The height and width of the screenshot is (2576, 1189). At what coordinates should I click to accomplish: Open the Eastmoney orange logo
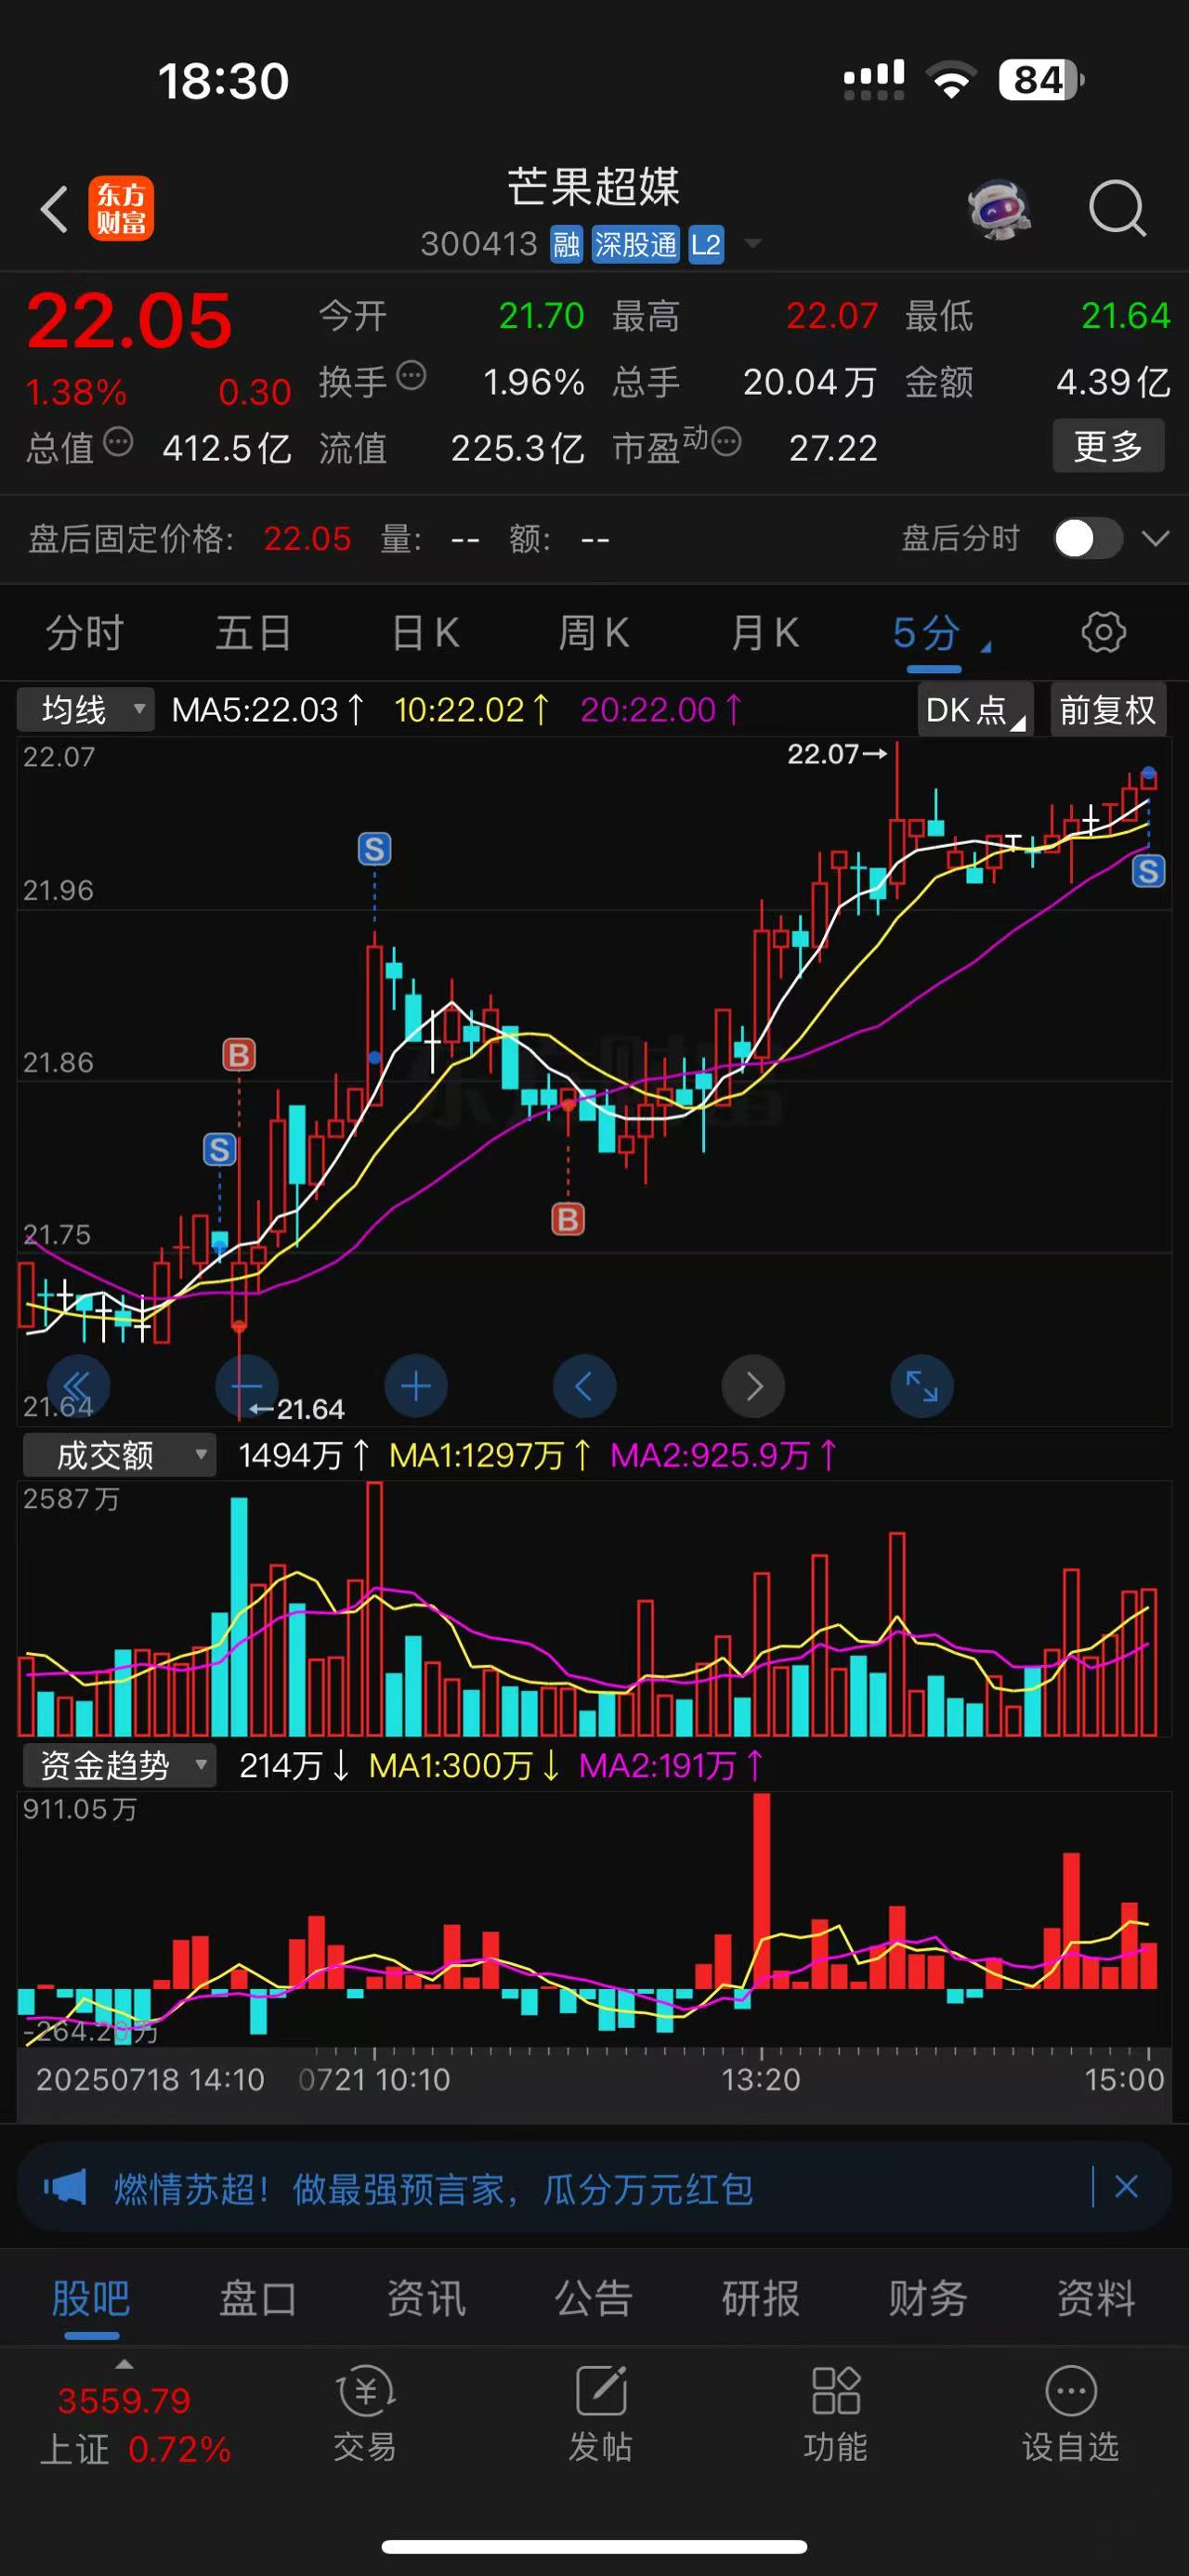coord(121,208)
